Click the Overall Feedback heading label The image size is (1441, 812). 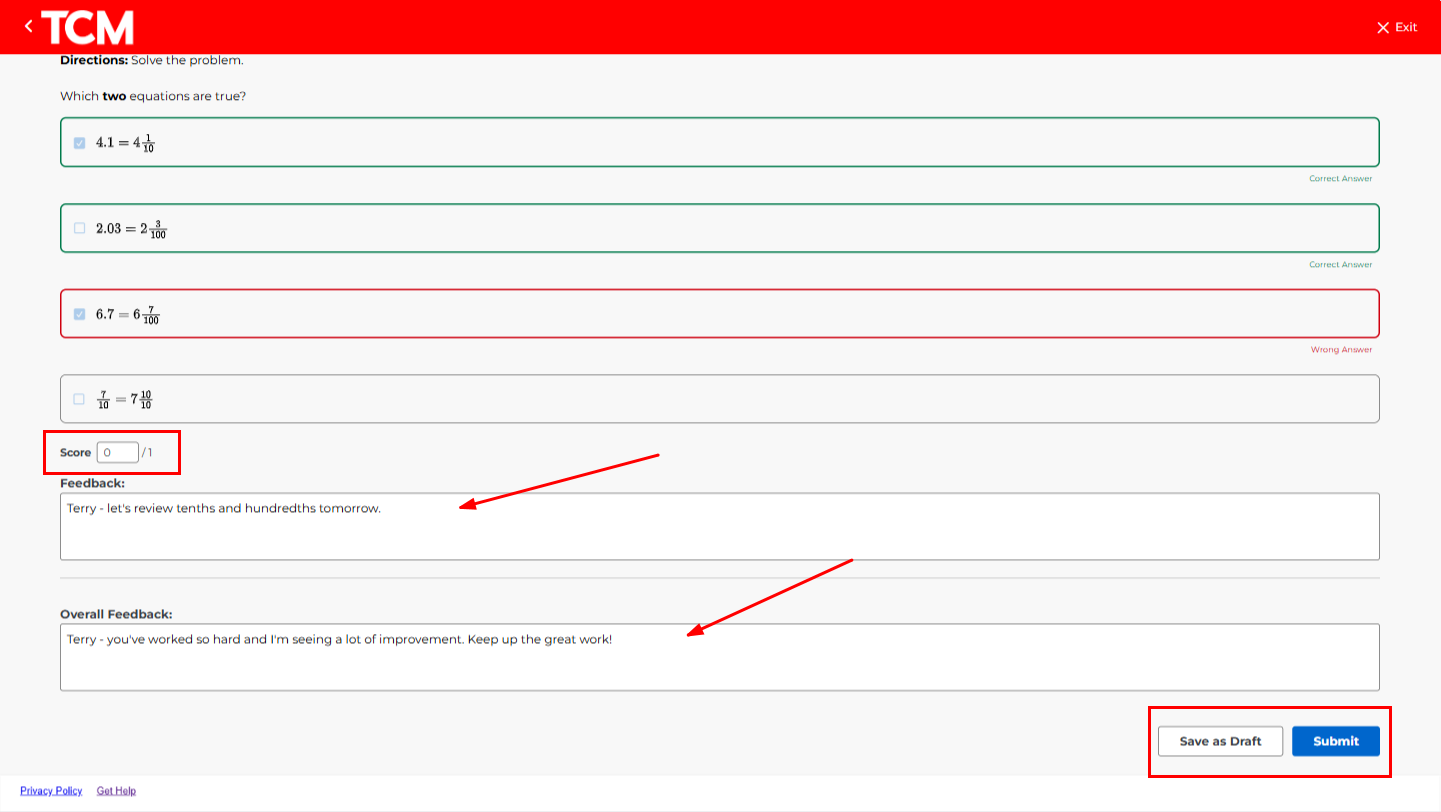116,614
